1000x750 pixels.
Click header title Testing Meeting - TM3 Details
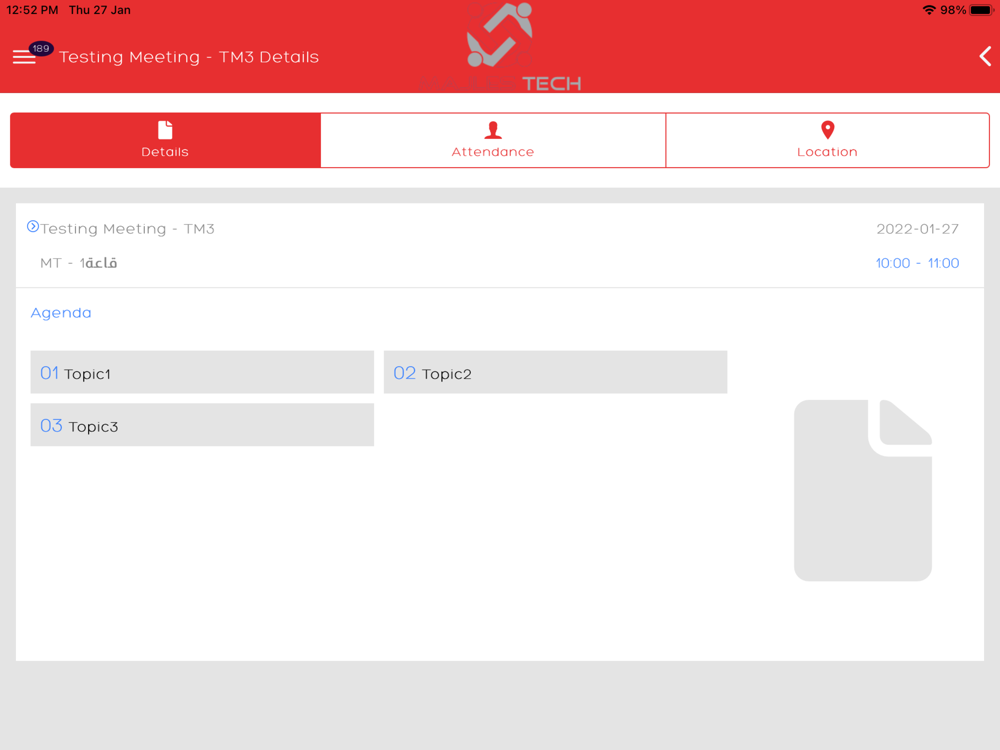click(x=189, y=57)
